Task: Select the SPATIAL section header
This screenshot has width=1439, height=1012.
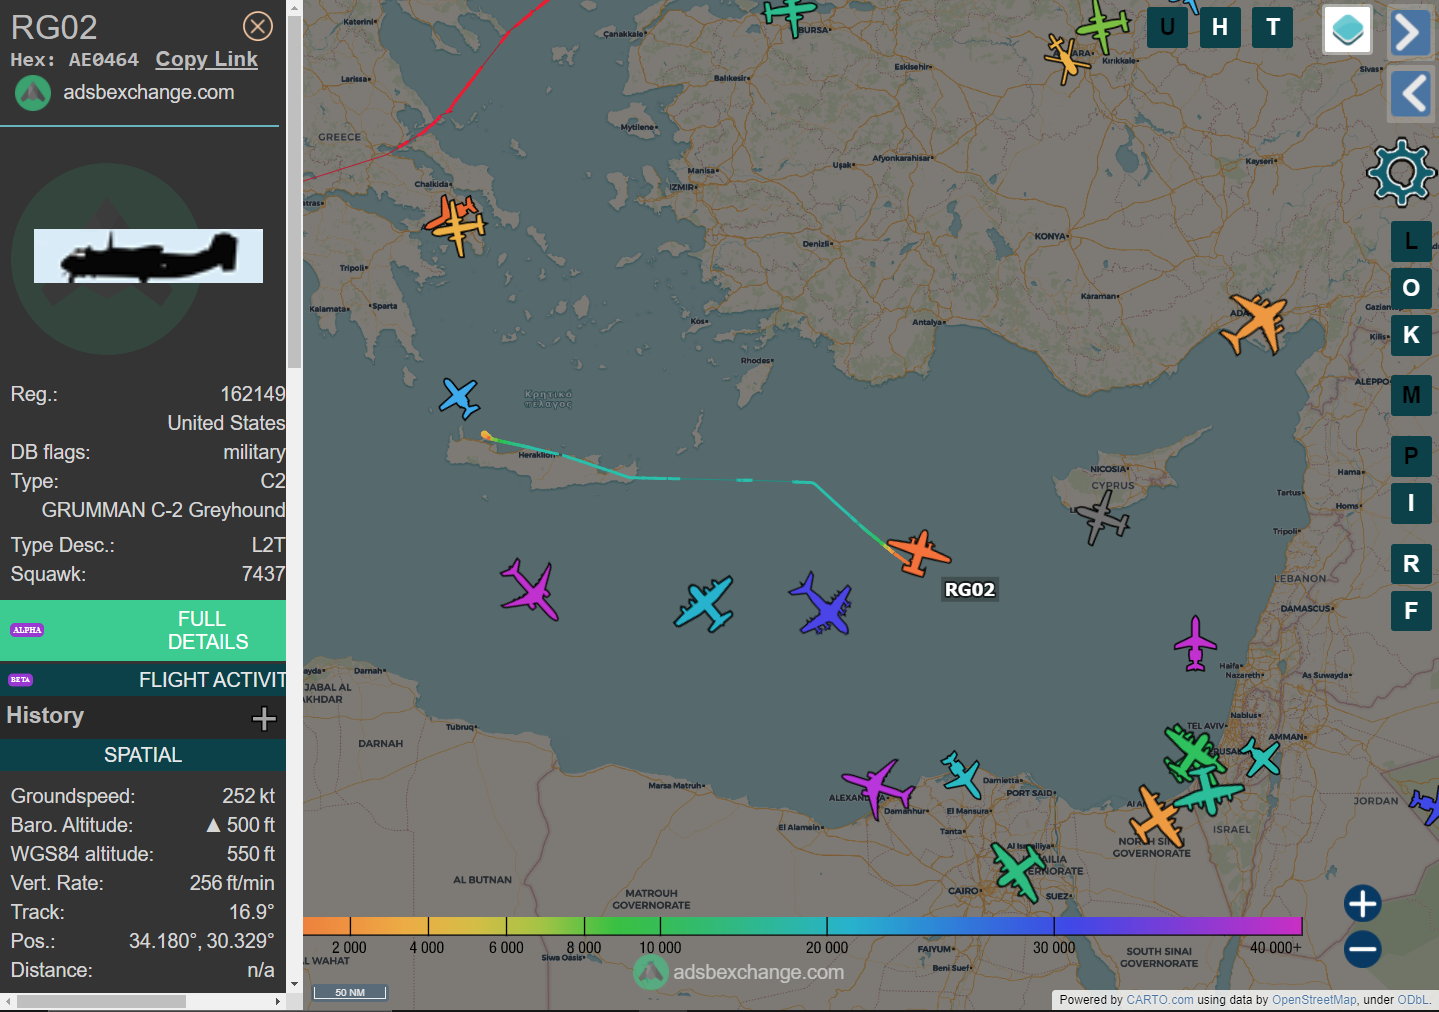Action: point(143,755)
